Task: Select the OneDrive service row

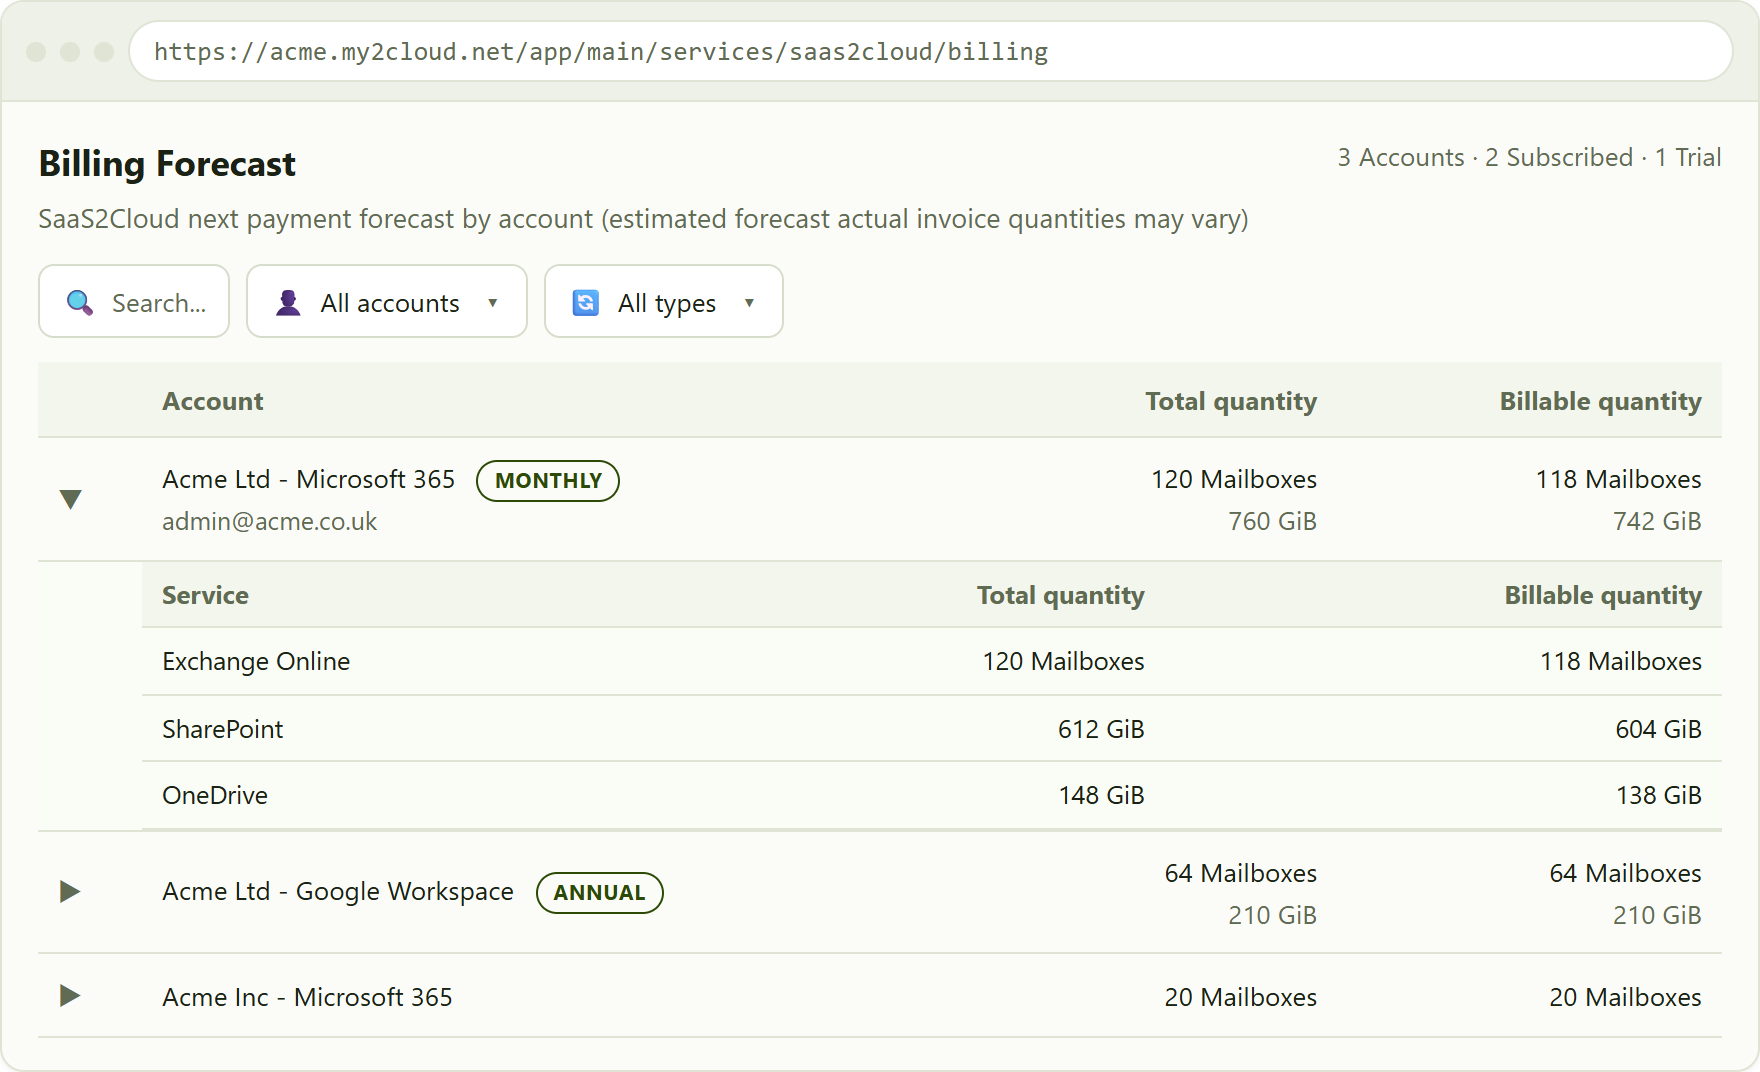Action: pyautogui.click(x=932, y=795)
